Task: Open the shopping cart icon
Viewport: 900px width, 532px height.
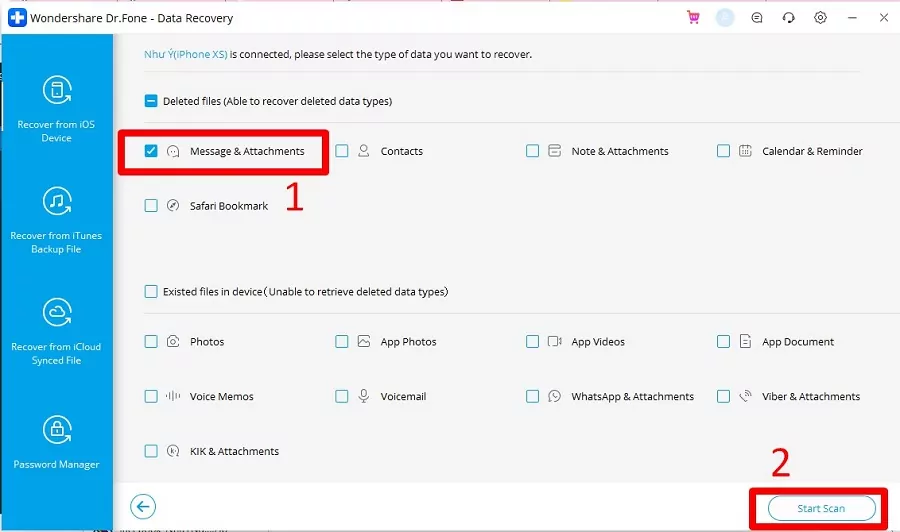Action: coord(693,17)
